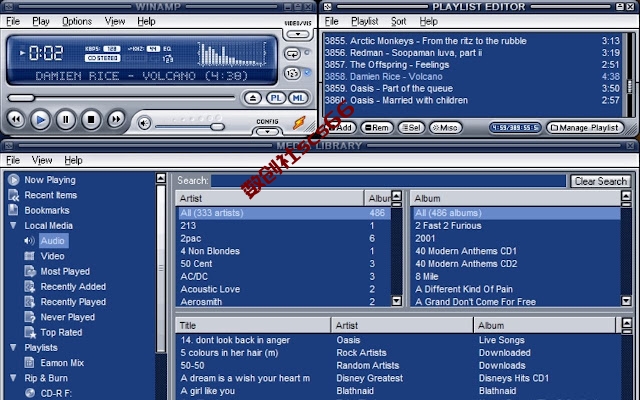Toggle the Media Library with ML button
The height and width of the screenshot is (400, 640).
pyautogui.click(x=298, y=98)
